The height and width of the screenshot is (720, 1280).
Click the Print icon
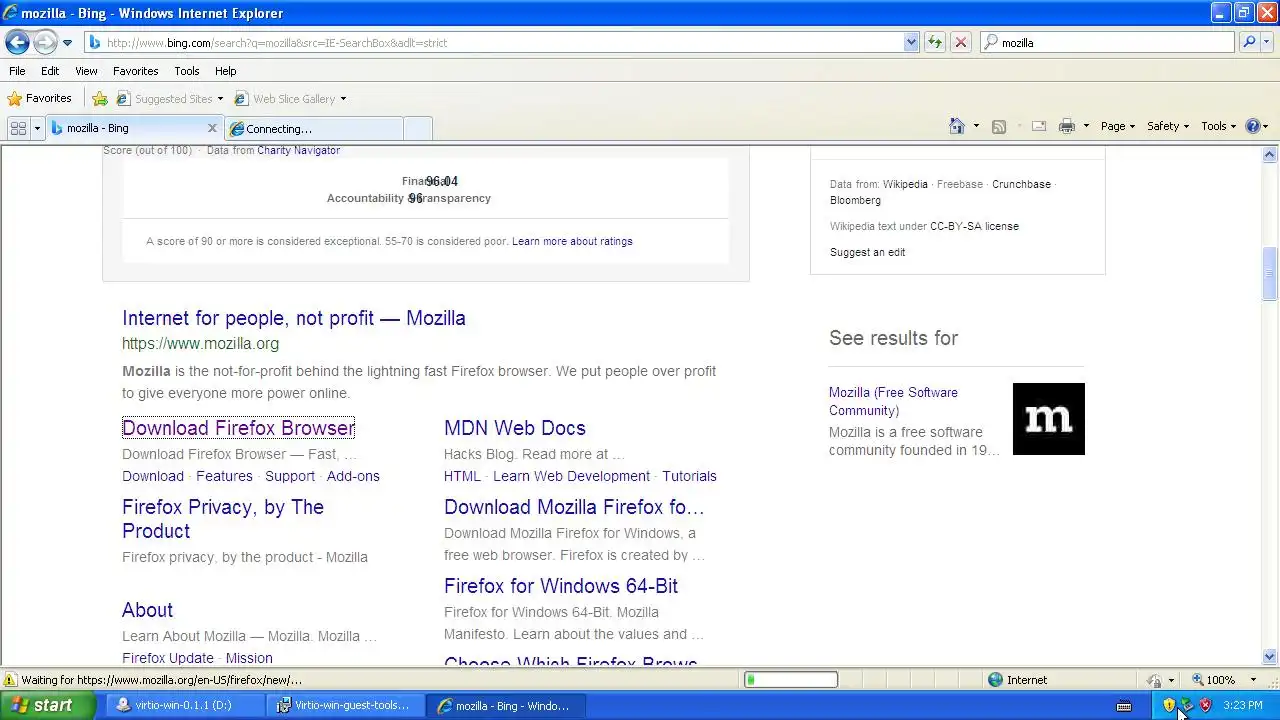tap(1067, 126)
